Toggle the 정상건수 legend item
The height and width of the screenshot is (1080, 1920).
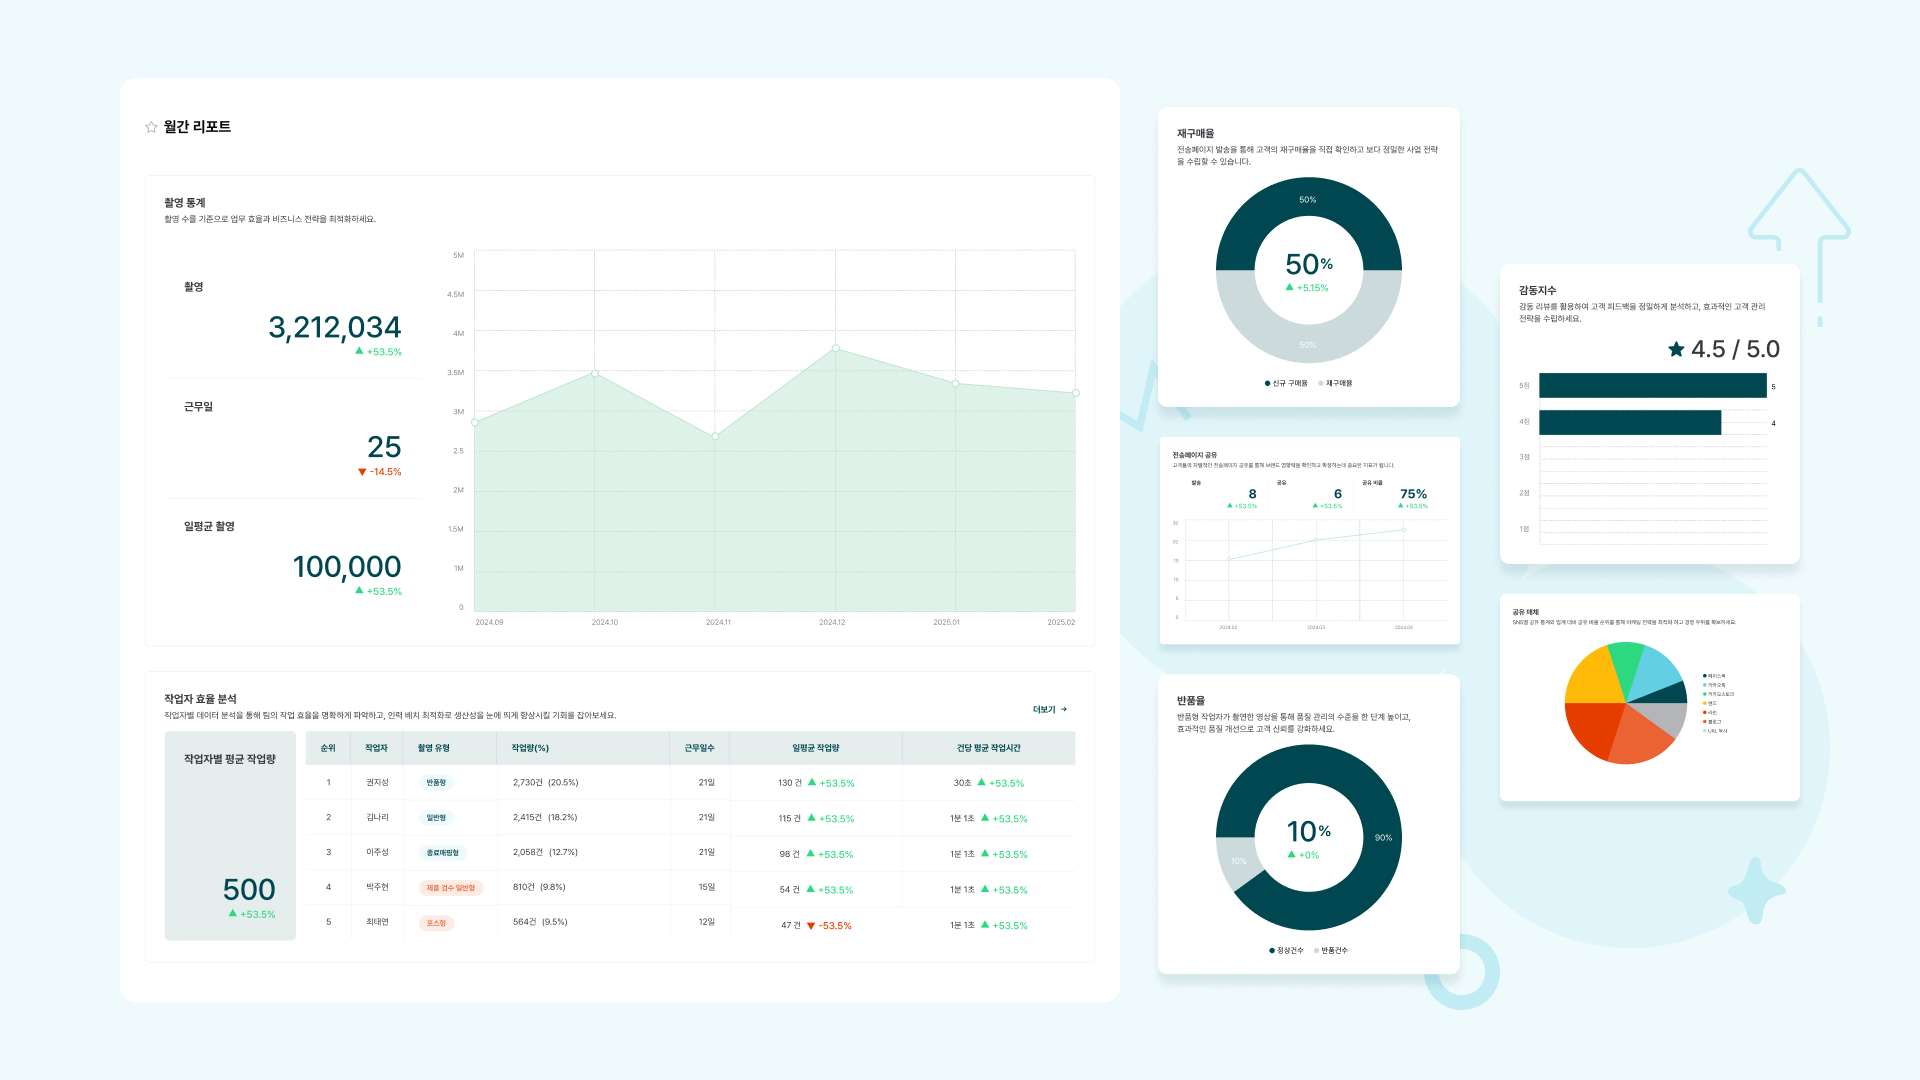[x=1286, y=950]
